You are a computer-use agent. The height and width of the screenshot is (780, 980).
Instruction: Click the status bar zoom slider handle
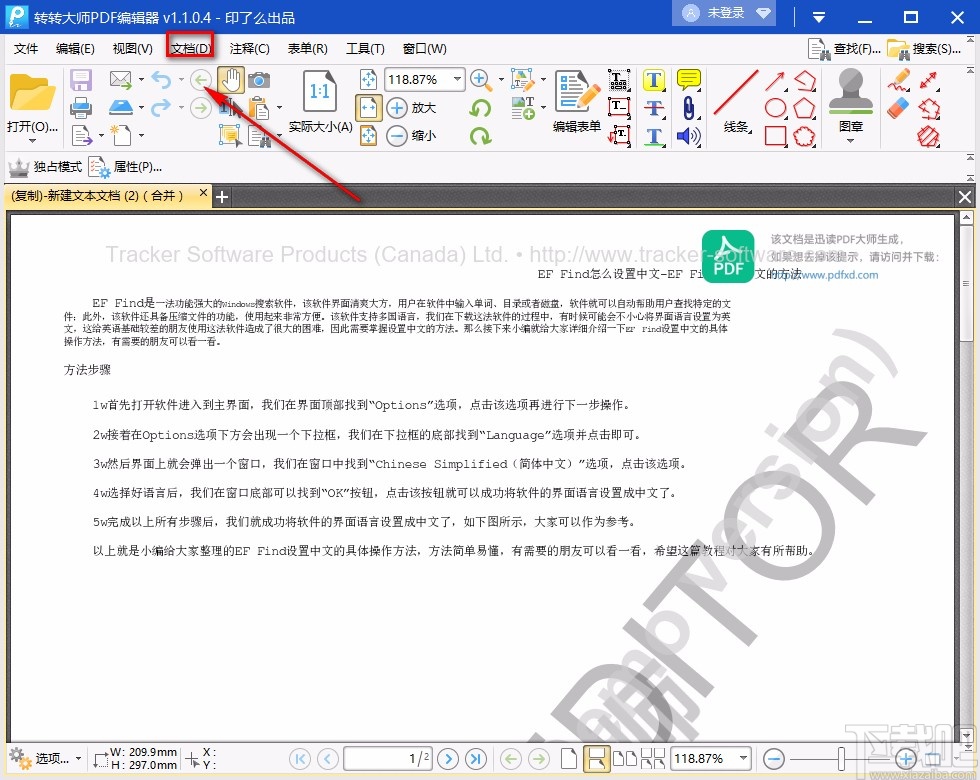coord(841,759)
